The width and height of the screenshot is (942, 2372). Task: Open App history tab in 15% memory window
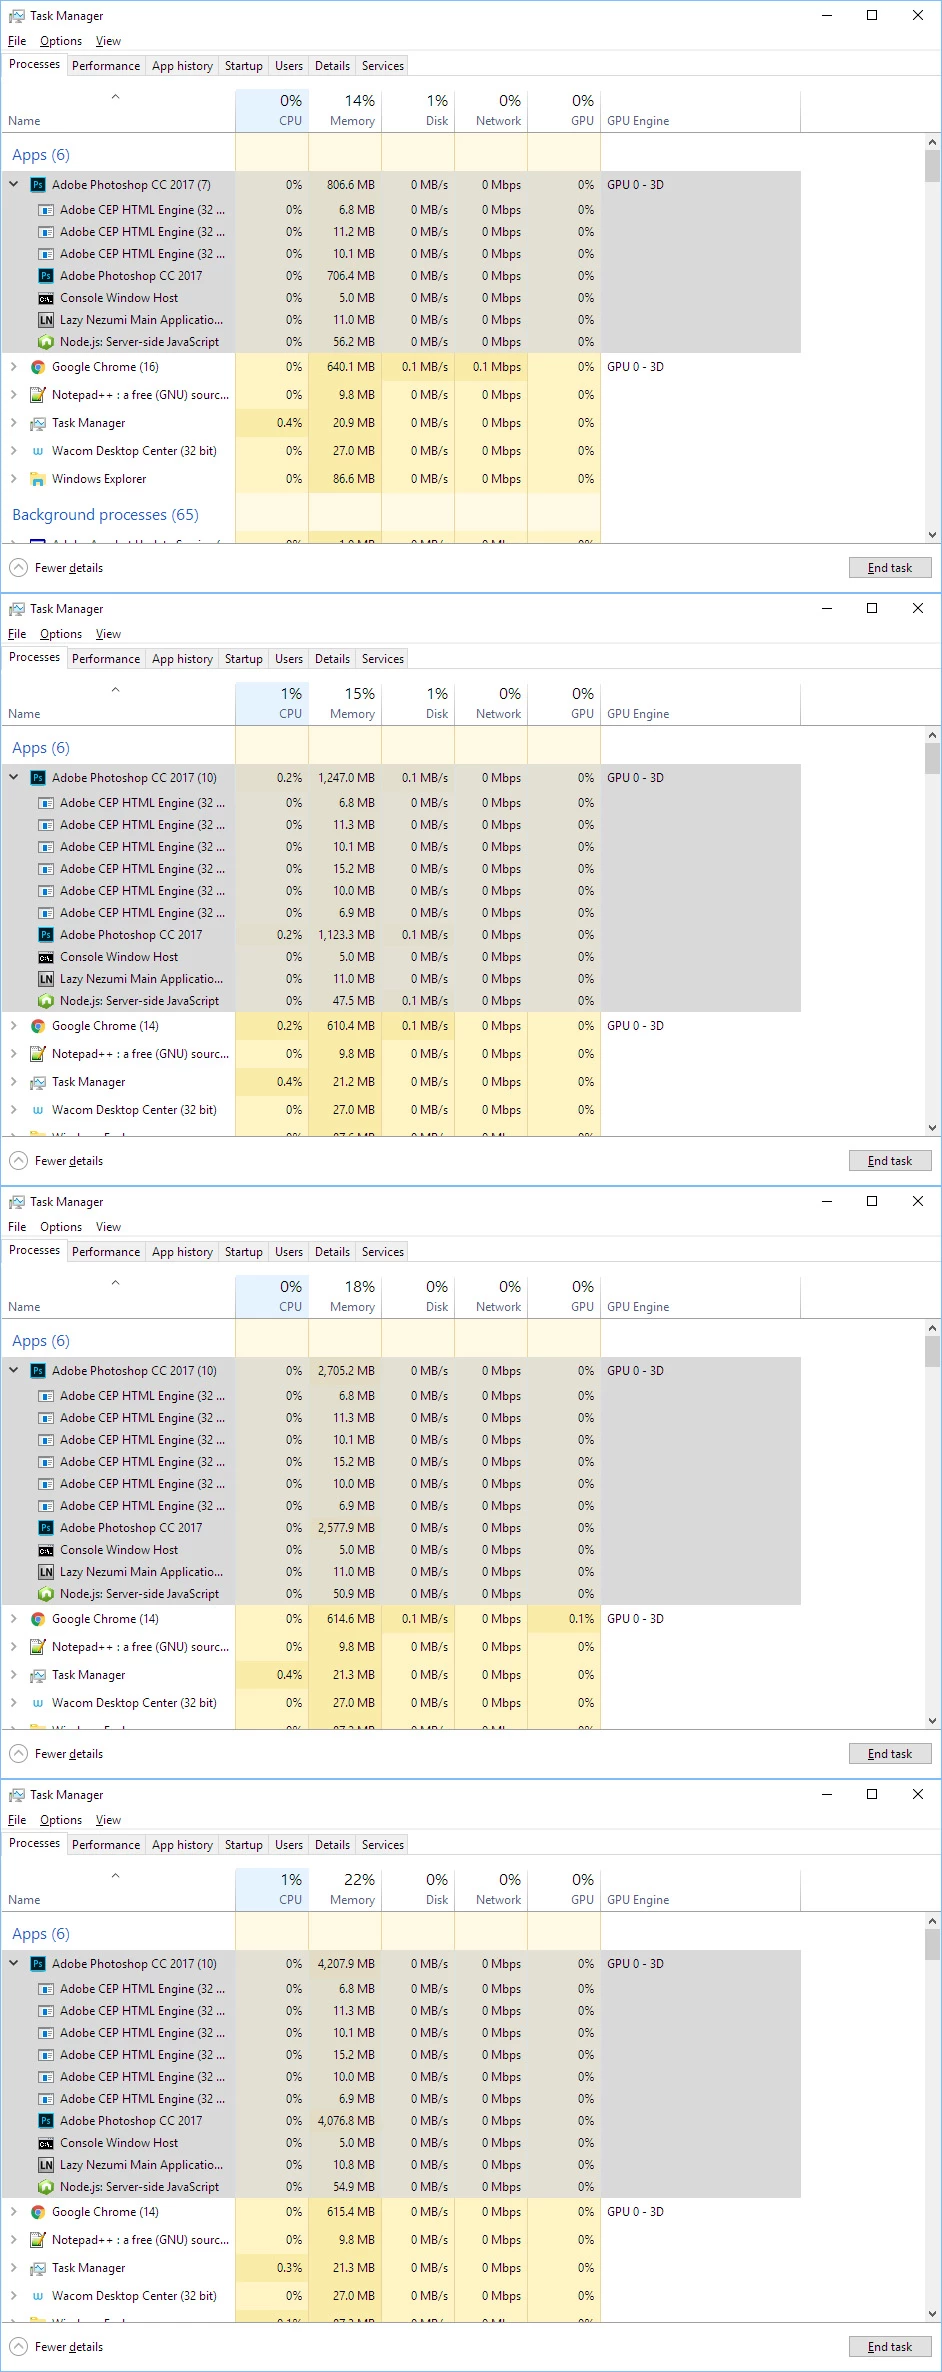(182, 659)
